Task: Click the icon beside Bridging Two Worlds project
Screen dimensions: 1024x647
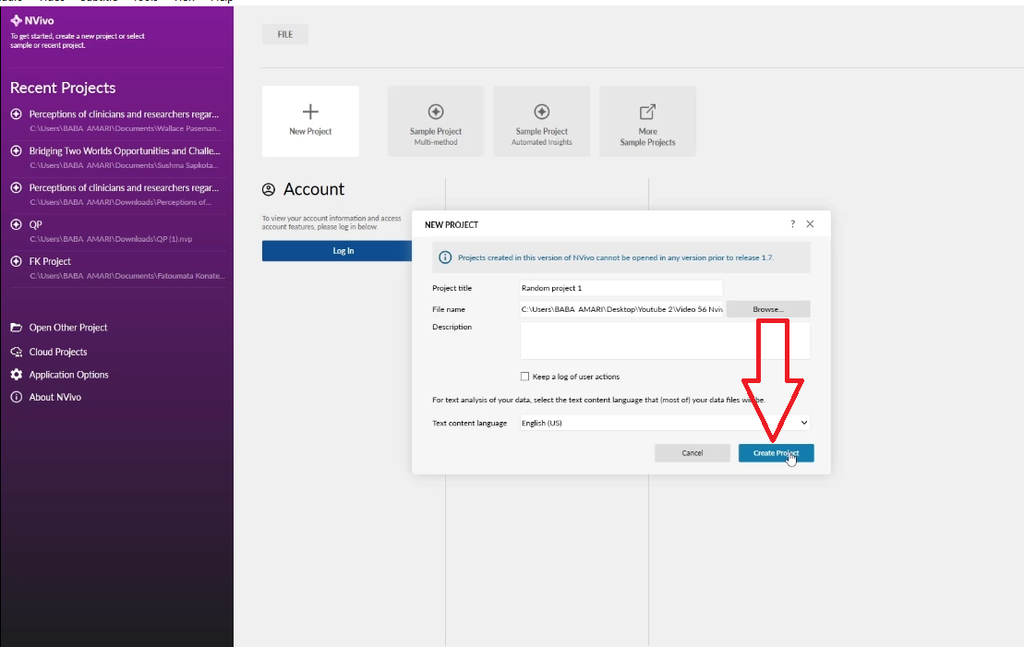Action: point(16,151)
